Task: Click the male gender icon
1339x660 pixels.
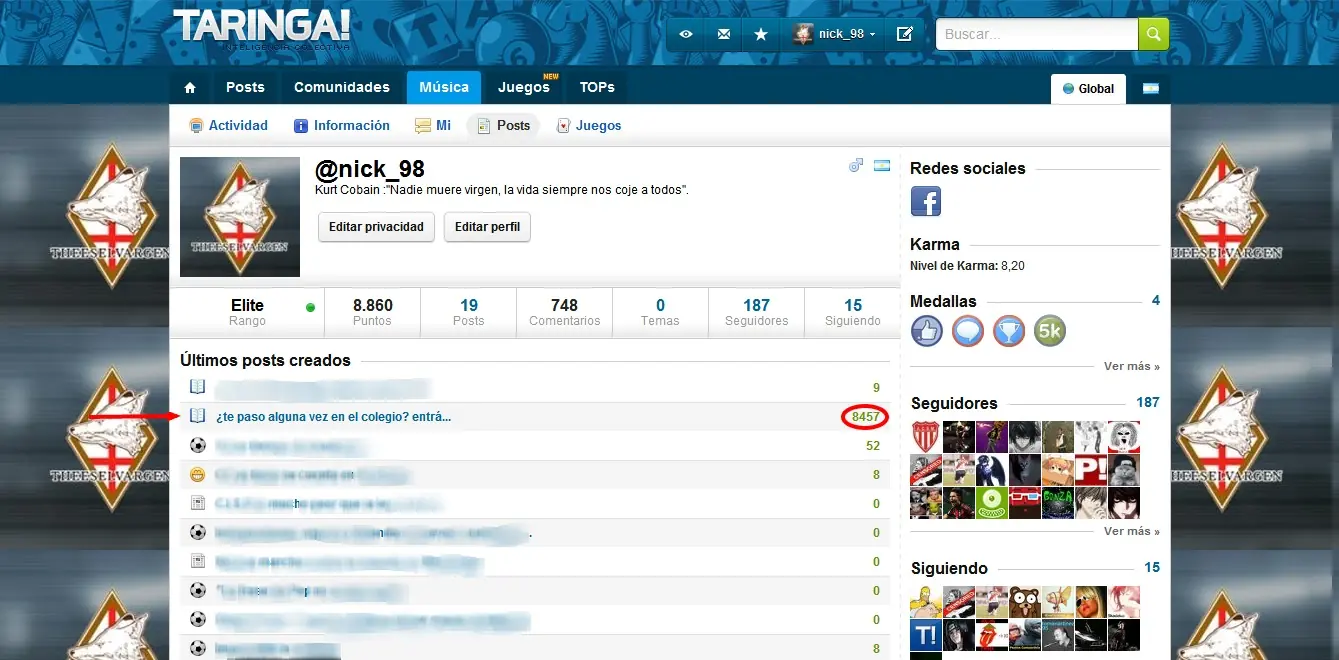Action: [x=856, y=166]
